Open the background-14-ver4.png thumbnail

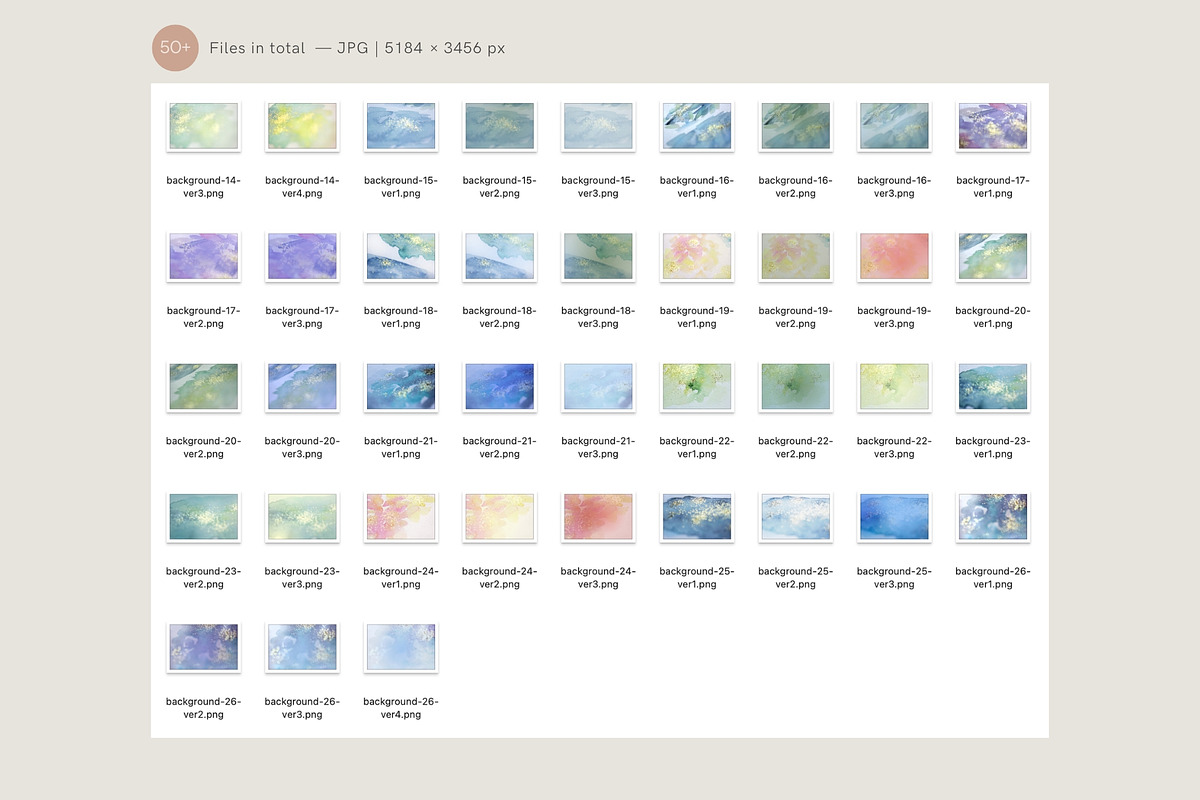click(302, 126)
